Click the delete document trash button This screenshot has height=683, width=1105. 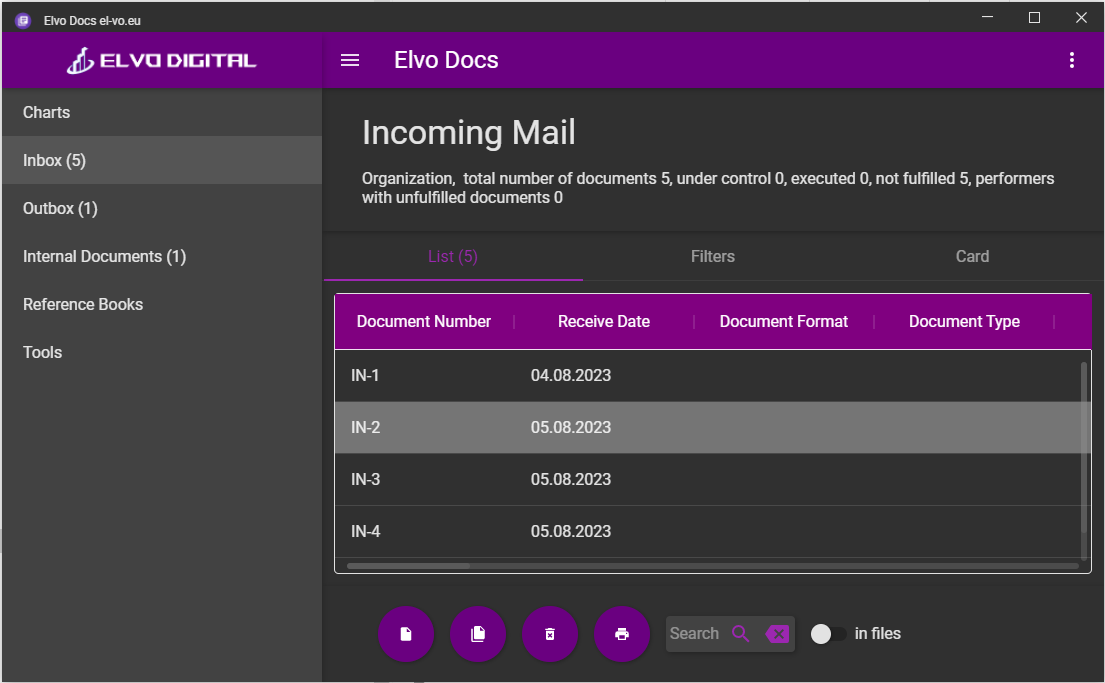pyautogui.click(x=550, y=634)
